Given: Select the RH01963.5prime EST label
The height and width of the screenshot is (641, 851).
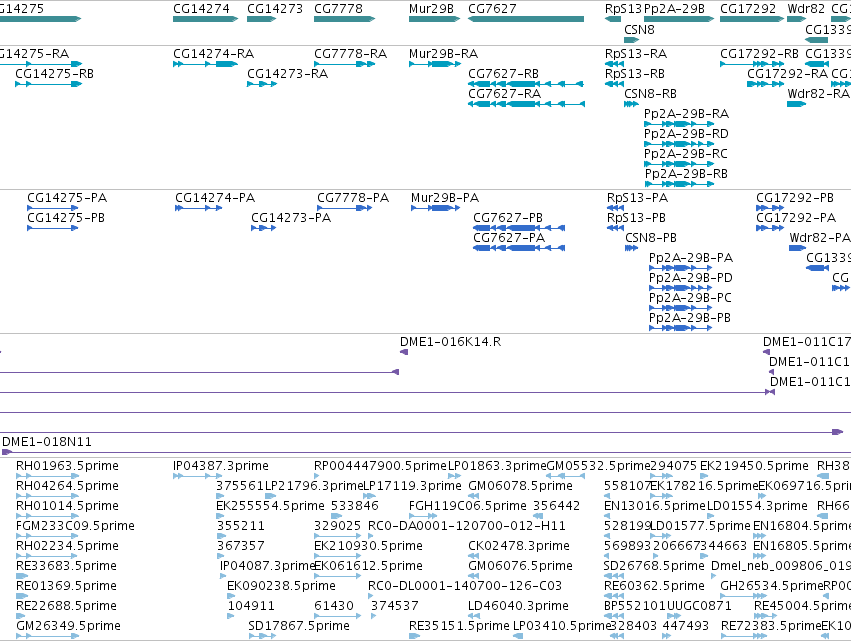Looking at the screenshot, I should tap(67, 466).
